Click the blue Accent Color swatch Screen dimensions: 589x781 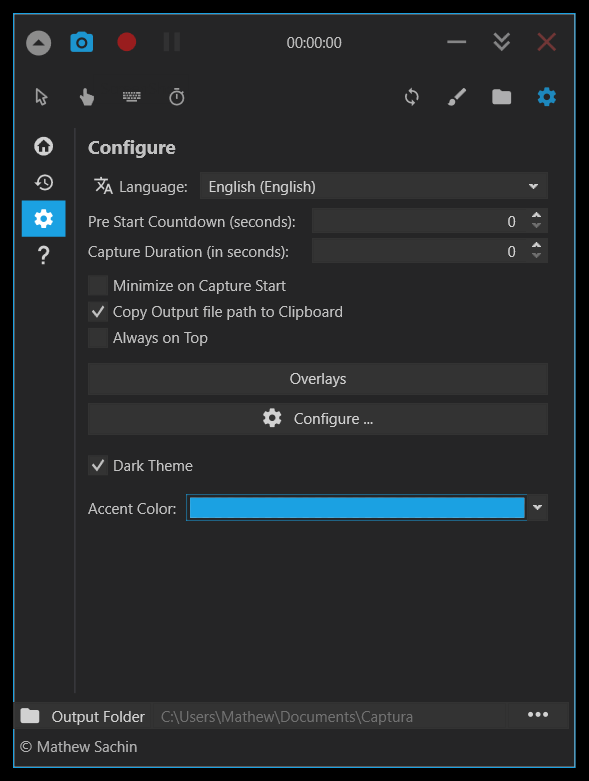[x=357, y=508]
